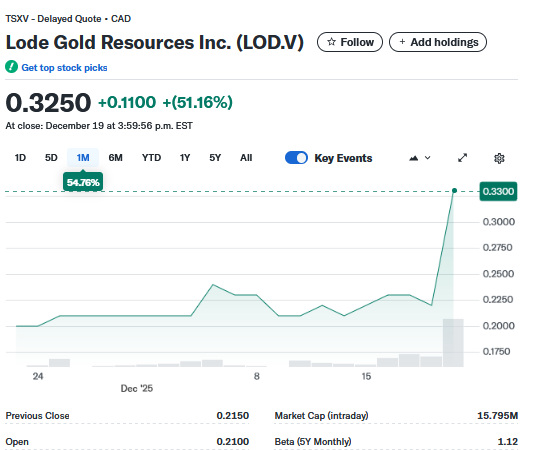
Task: Select the 1M chart range
Action: [x=83, y=158]
